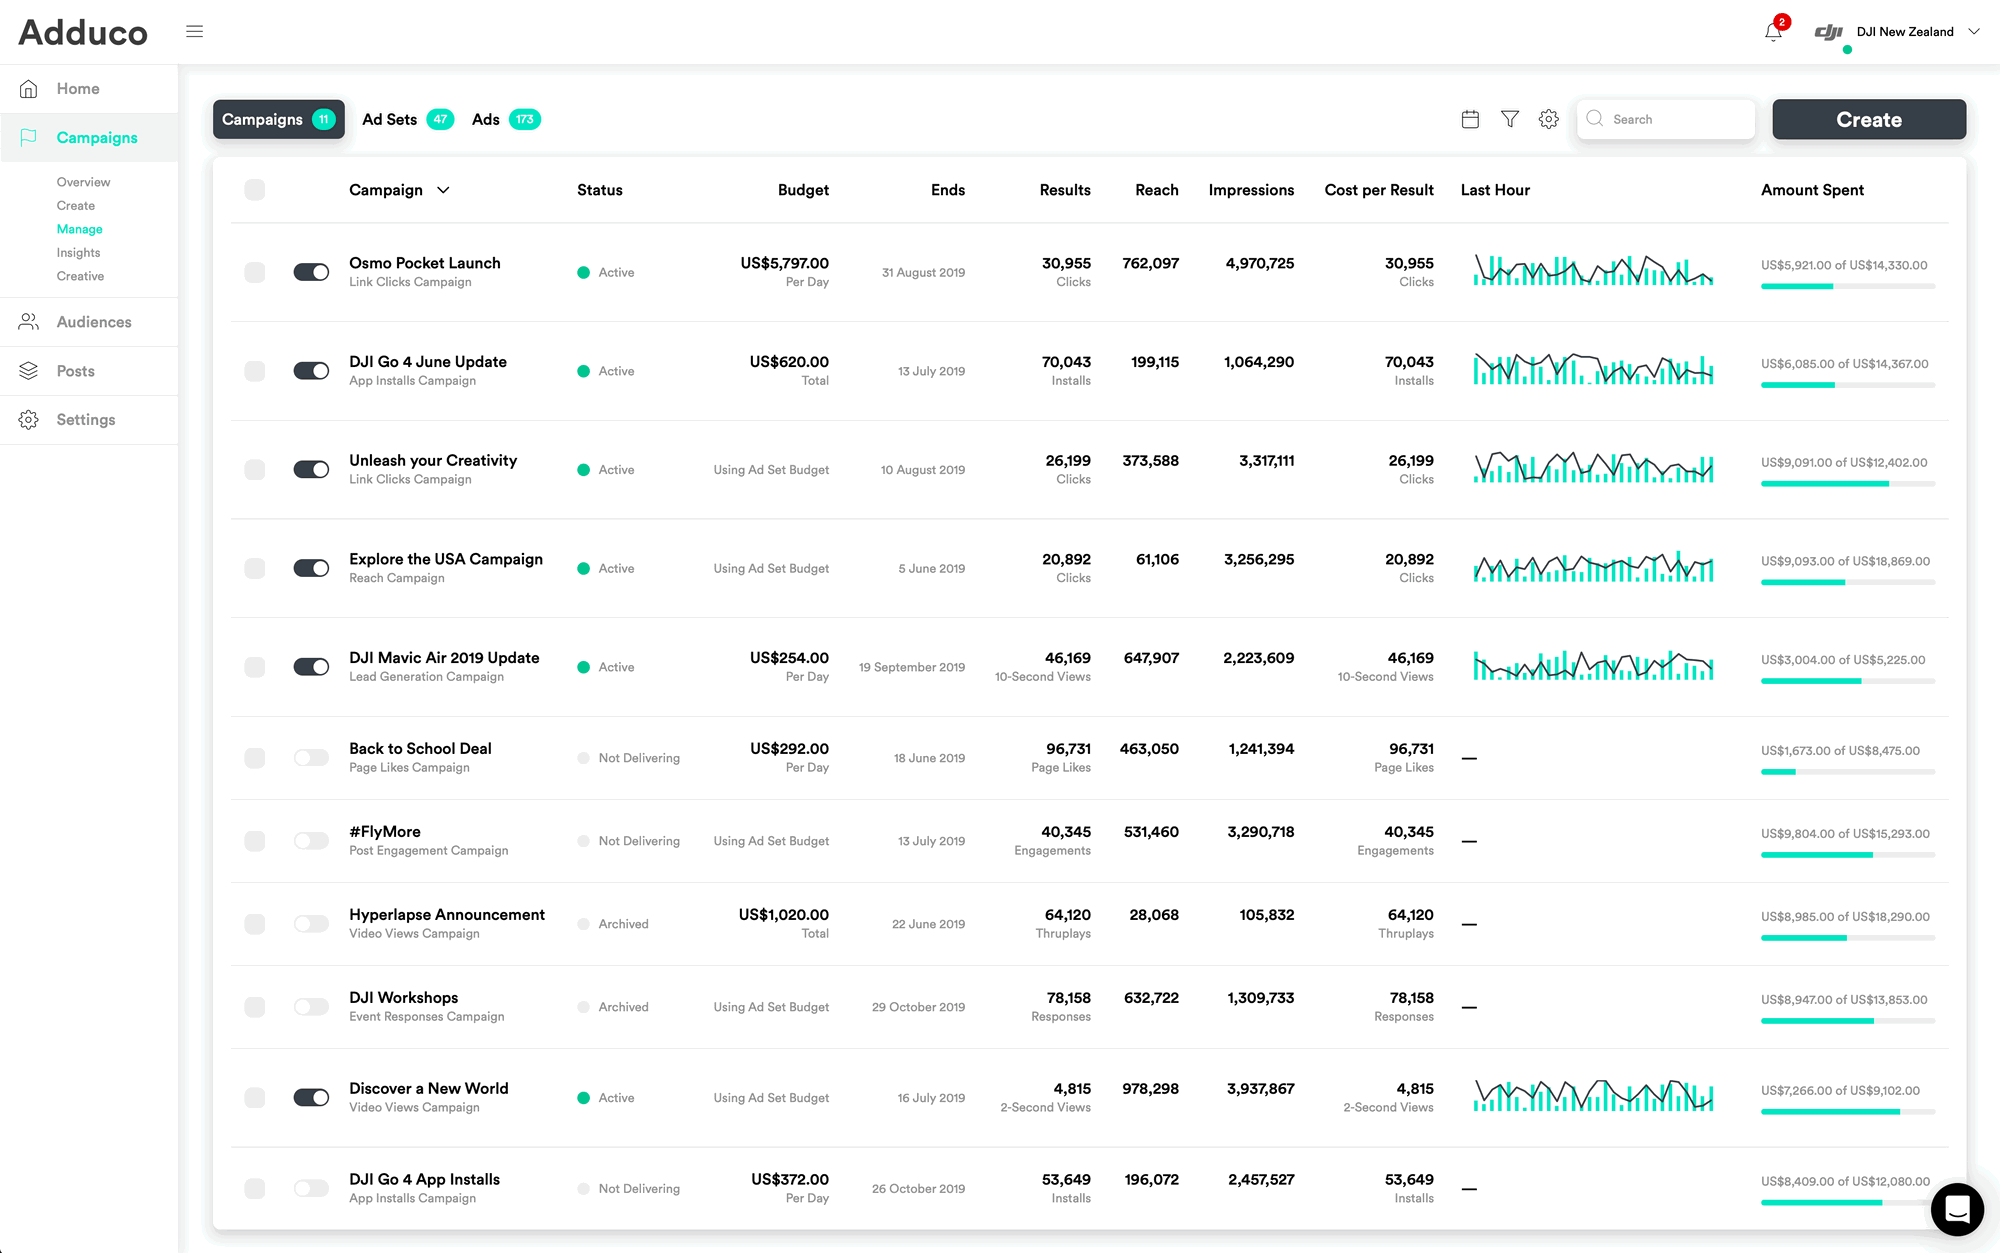
Task: Enable the #FlyMore campaign switch
Action: [311, 841]
